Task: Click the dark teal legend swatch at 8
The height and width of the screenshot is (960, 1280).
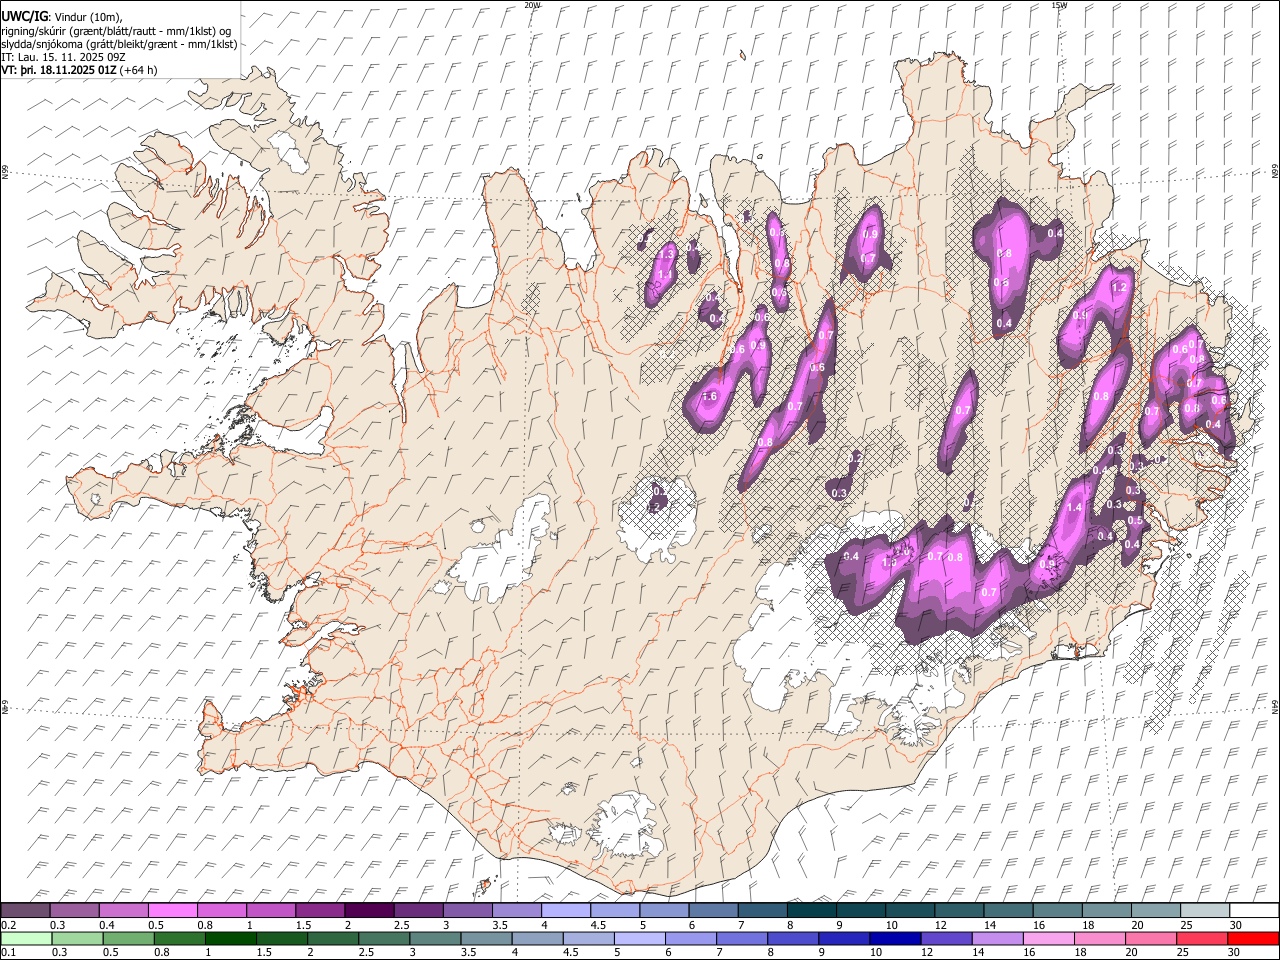Action: pyautogui.click(x=811, y=911)
